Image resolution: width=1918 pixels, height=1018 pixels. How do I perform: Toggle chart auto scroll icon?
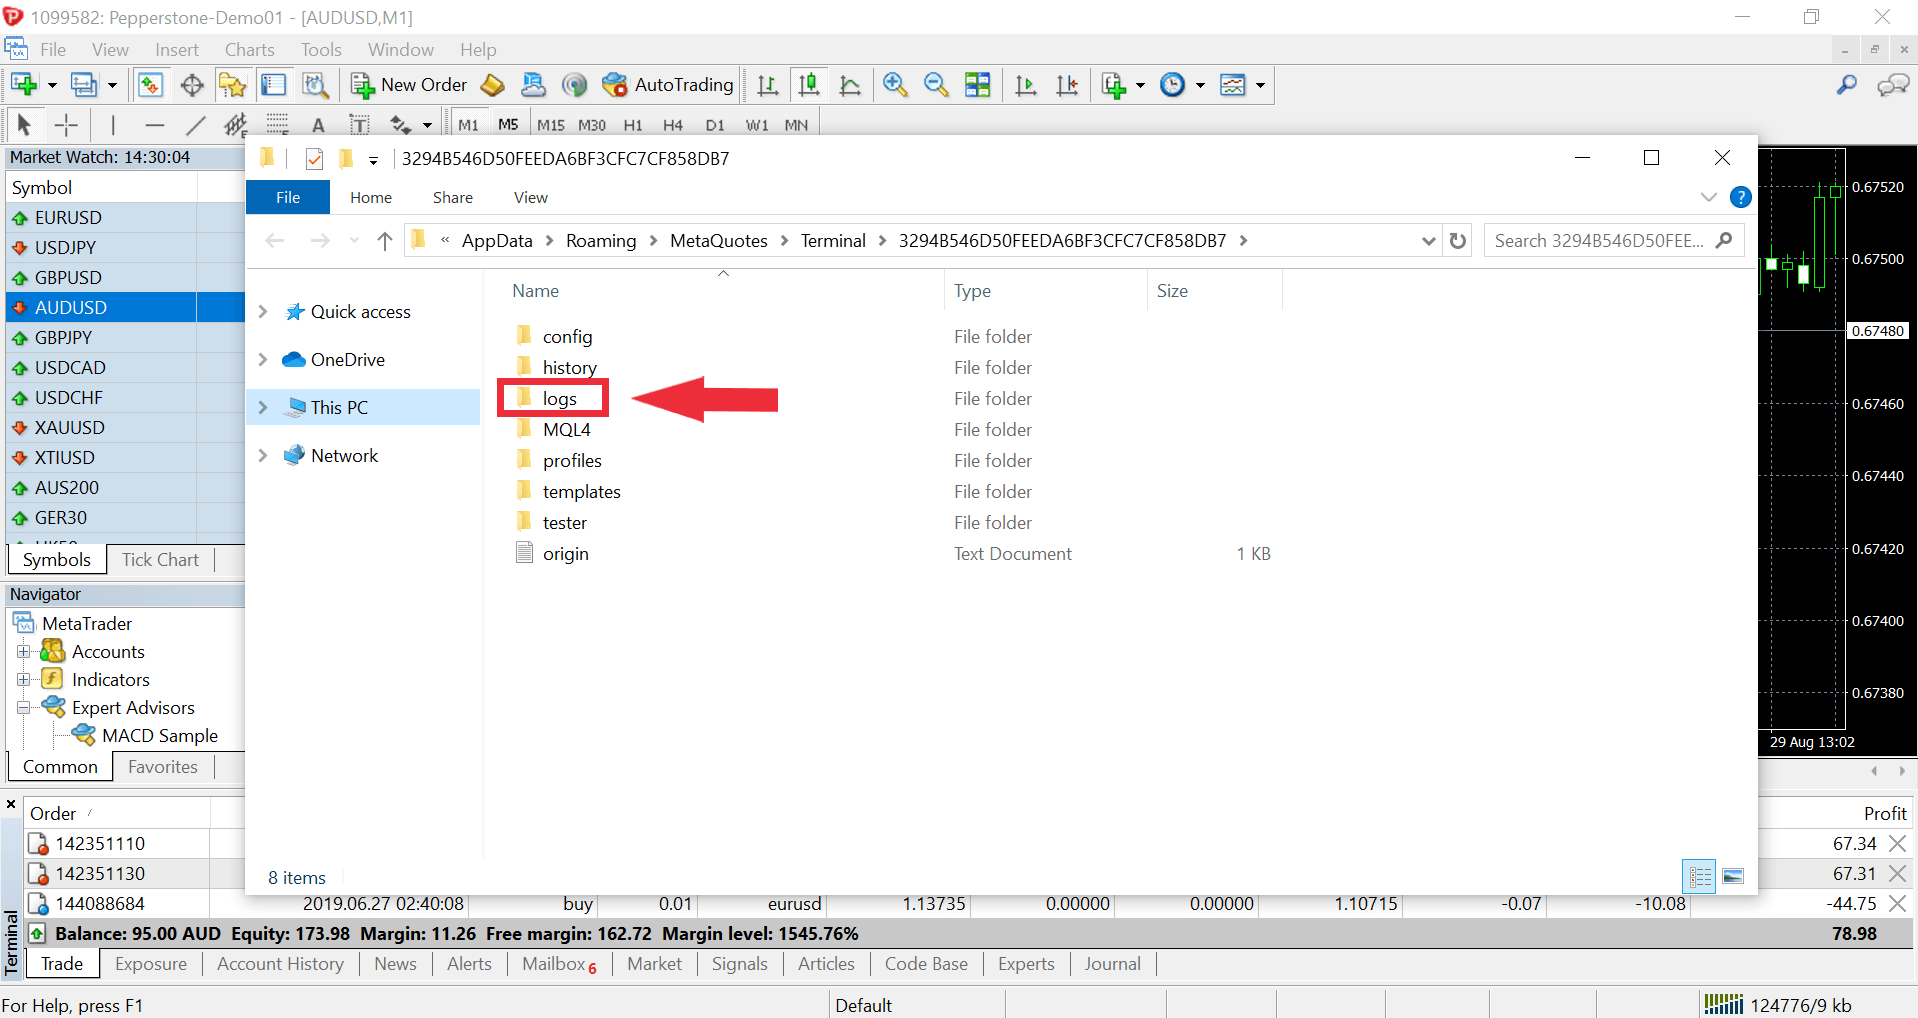click(1026, 85)
